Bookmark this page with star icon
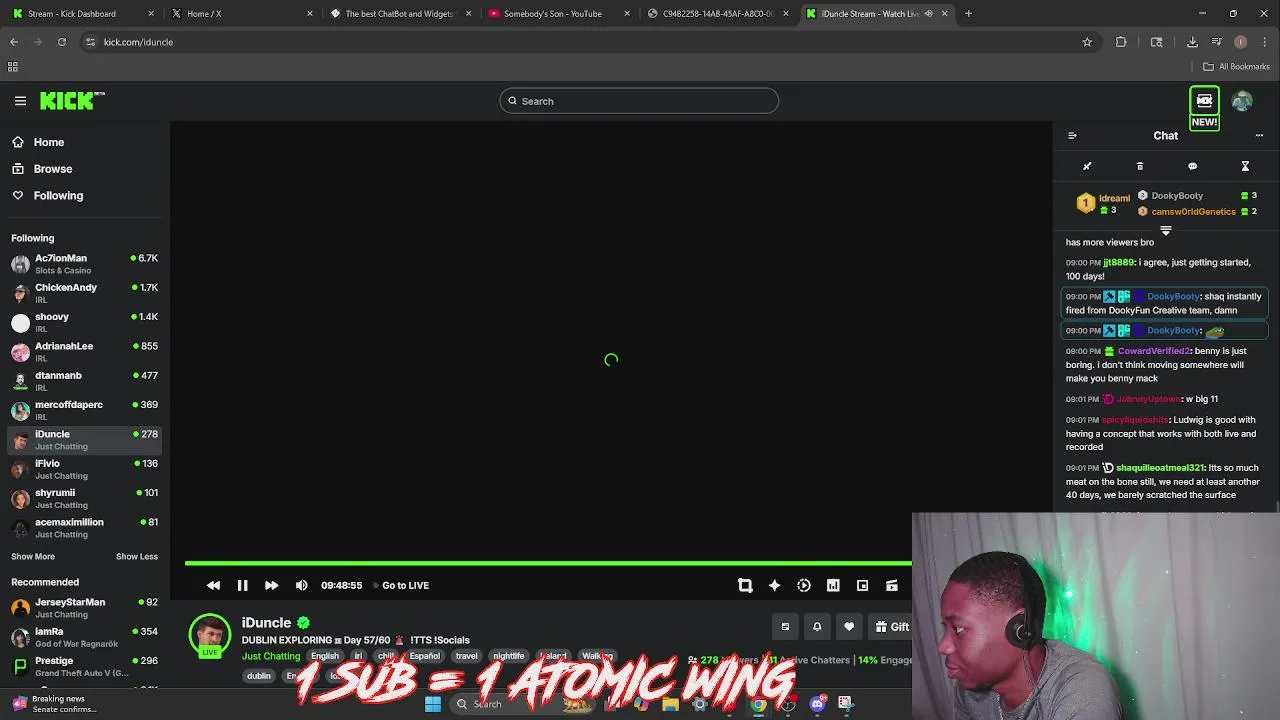Image resolution: width=1280 pixels, height=720 pixels. 1087,42
